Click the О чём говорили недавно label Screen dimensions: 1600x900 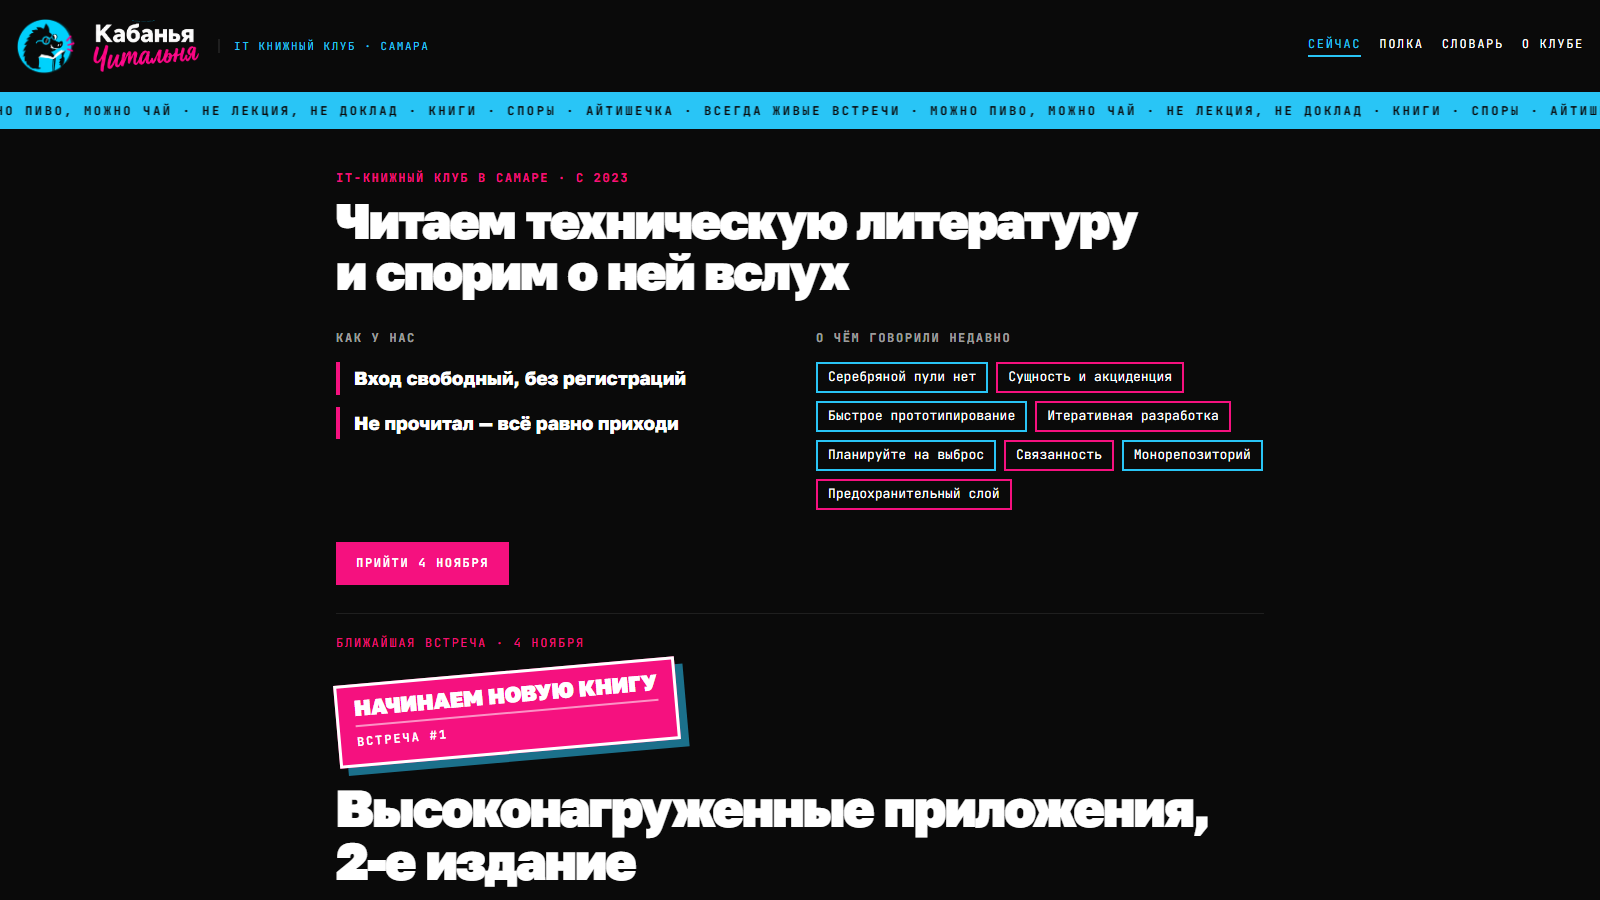coord(913,338)
